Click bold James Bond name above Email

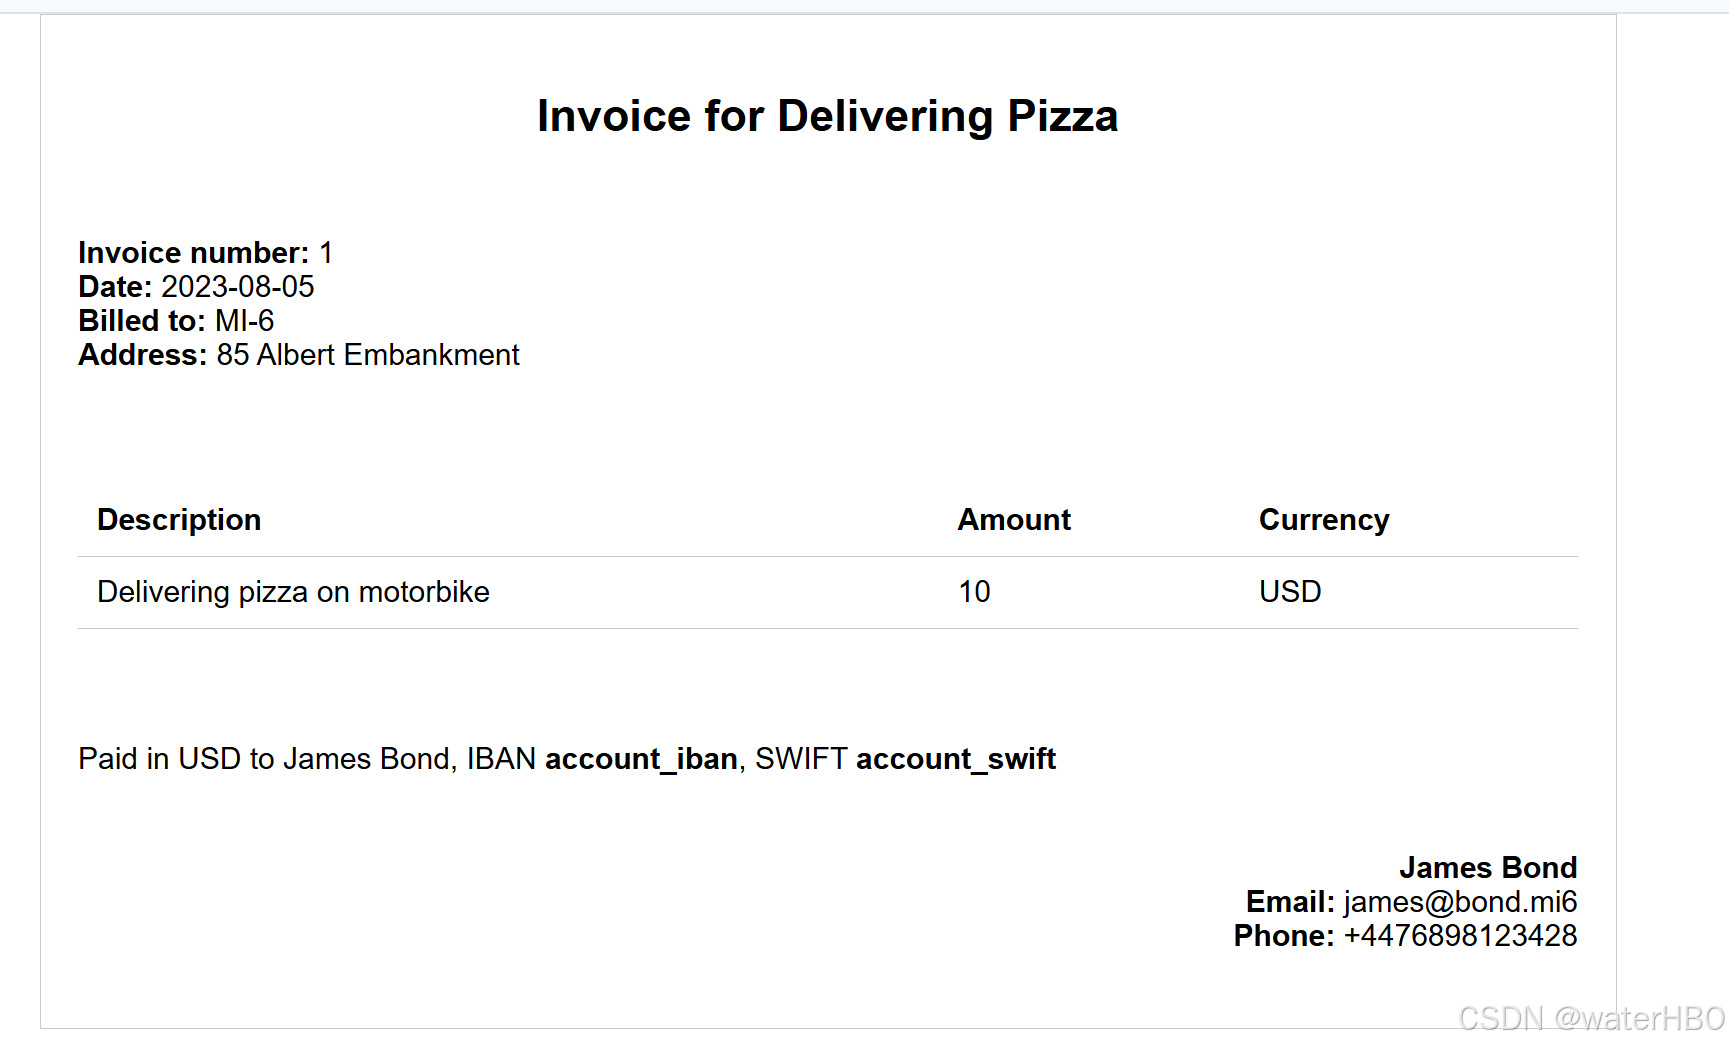pos(1487,867)
